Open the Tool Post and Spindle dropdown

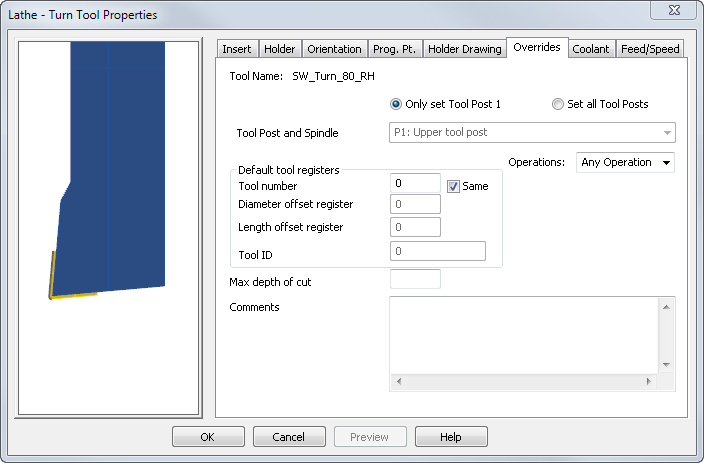[x=532, y=132]
